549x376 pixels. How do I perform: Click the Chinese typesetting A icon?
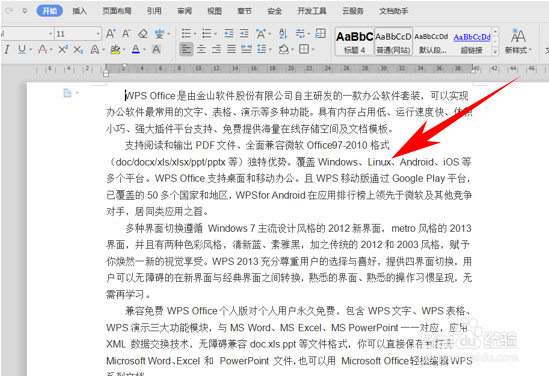click(261, 34)
